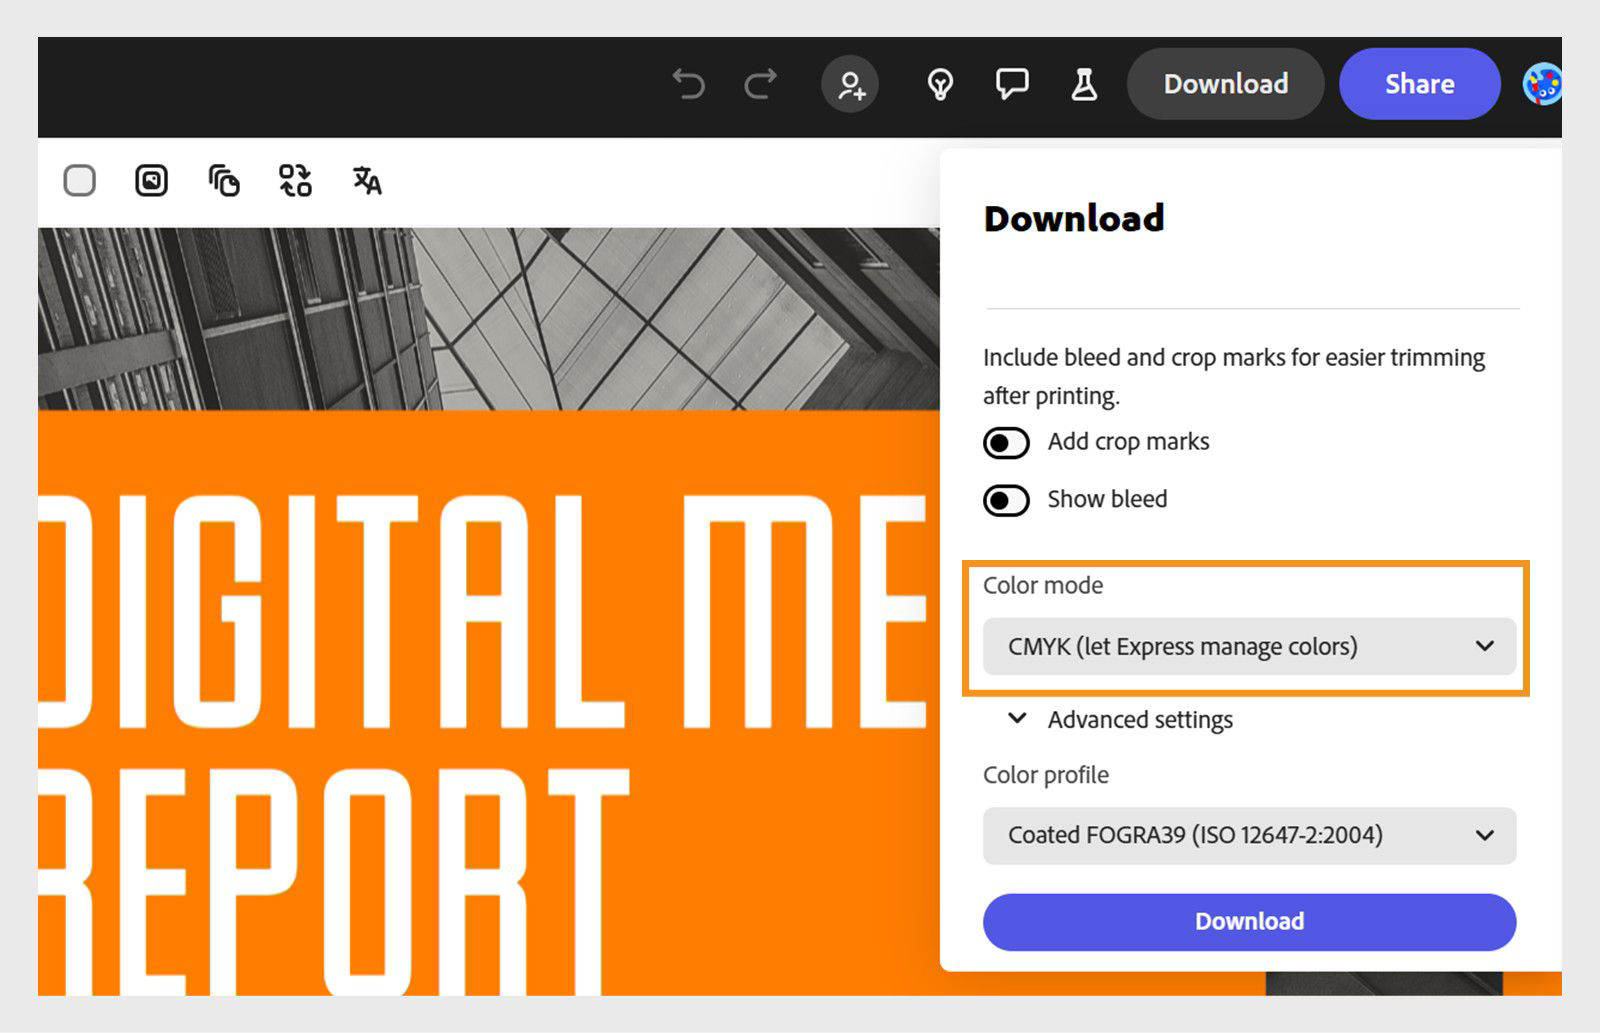Click the redo arrow icon
This screenshot has height=1033, width=1600.
tap(761, 84)
